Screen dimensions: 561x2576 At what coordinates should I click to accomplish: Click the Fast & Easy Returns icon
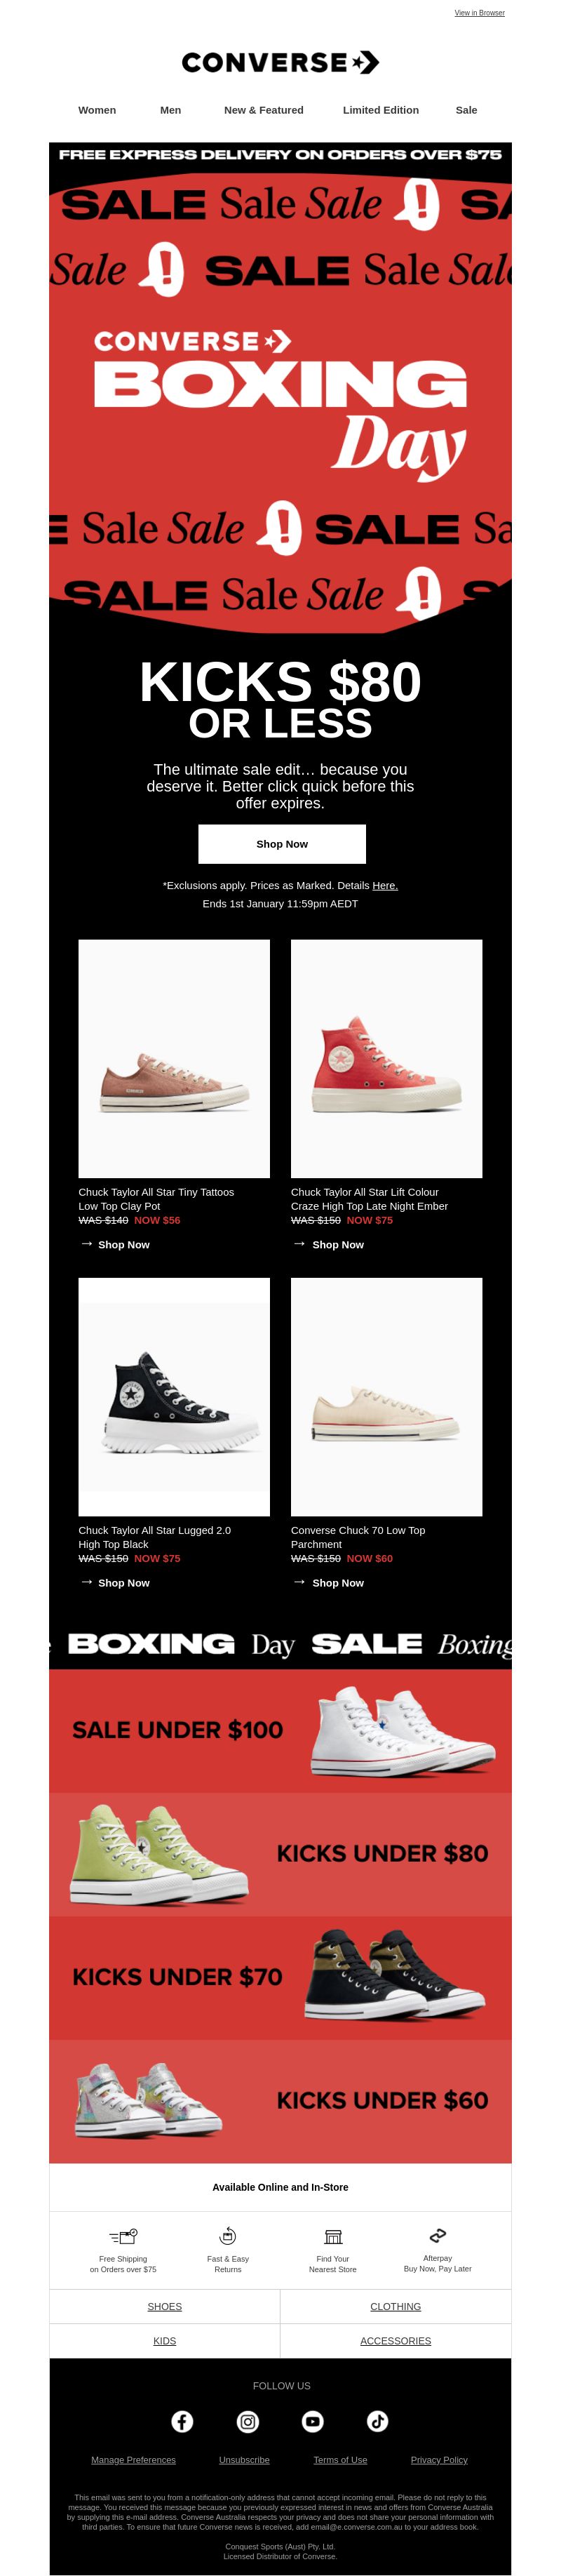[228, 2236]
